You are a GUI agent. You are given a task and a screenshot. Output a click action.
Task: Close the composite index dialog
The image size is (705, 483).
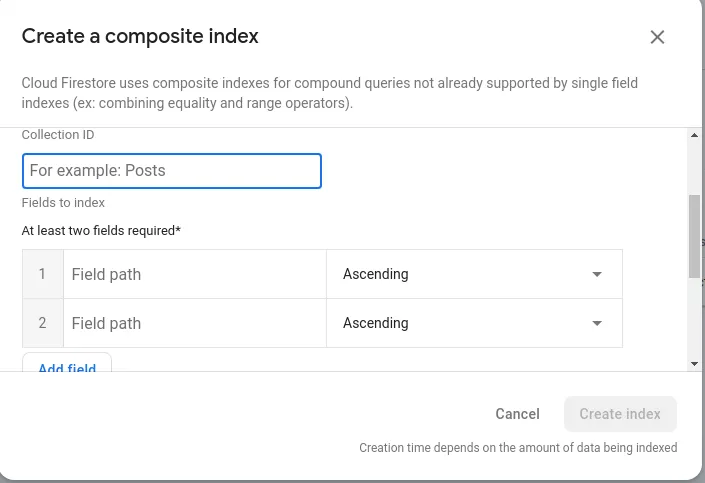(657, 37)
